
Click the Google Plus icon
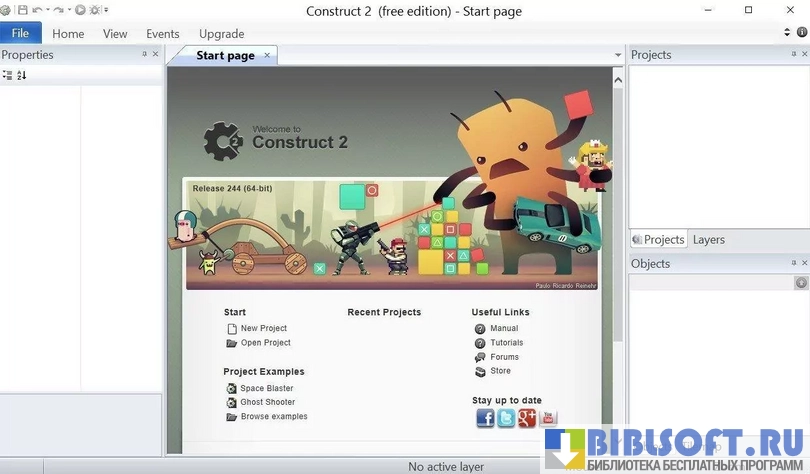tap(527, 418)
